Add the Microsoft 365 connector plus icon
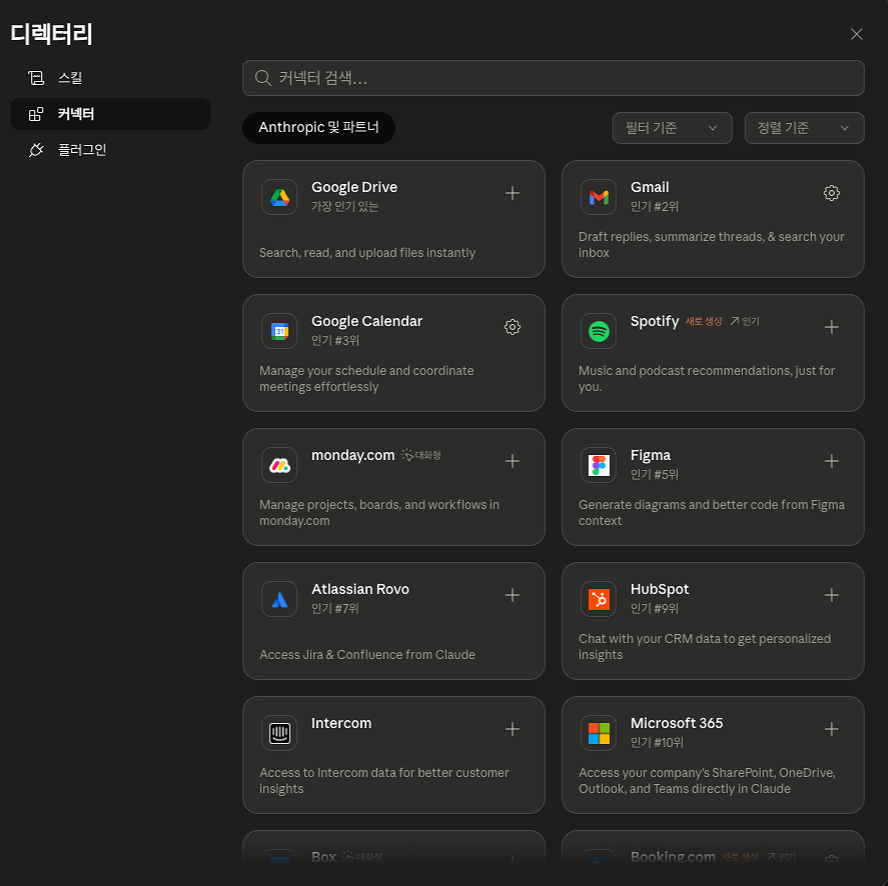This screenshot has width=888, height=886. tap(831, 729)
